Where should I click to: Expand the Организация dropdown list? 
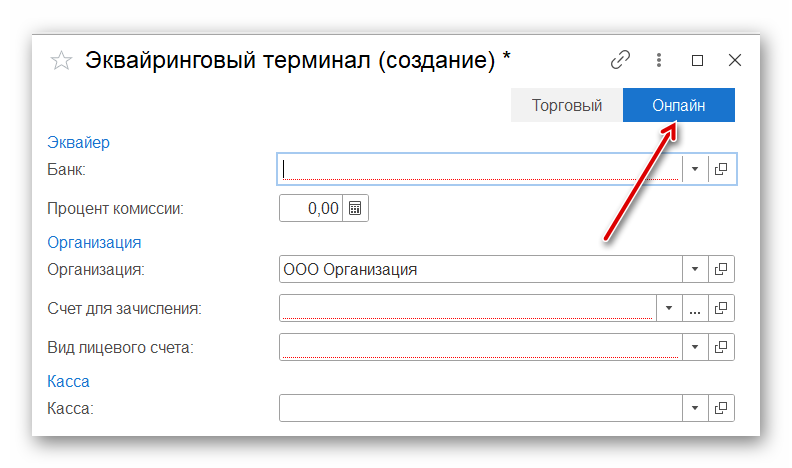pos(695,269)
